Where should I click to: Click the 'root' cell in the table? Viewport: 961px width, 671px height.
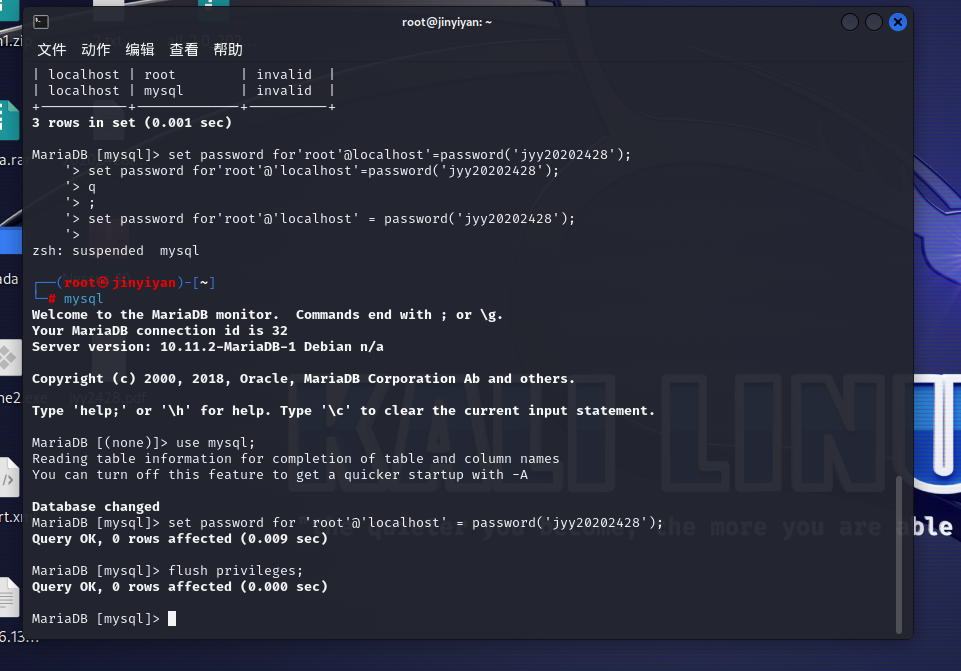(159, 74)
